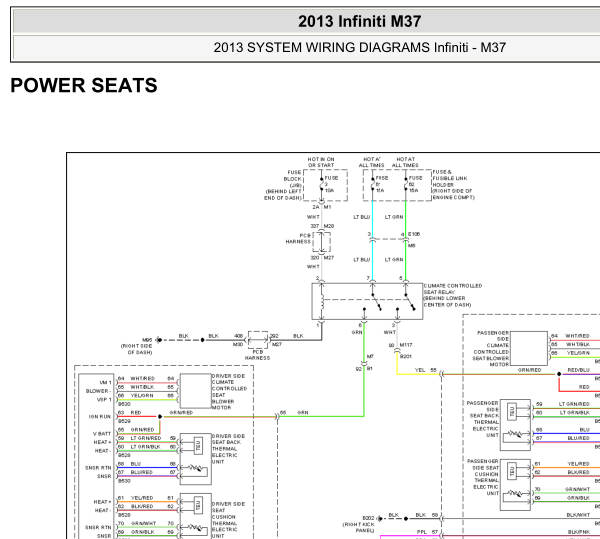Click the 'PASSENGER SIDE SEAT BACK THERMAL ELECTRIC UNIT' label
600x539 pixels.
point(483,419)
